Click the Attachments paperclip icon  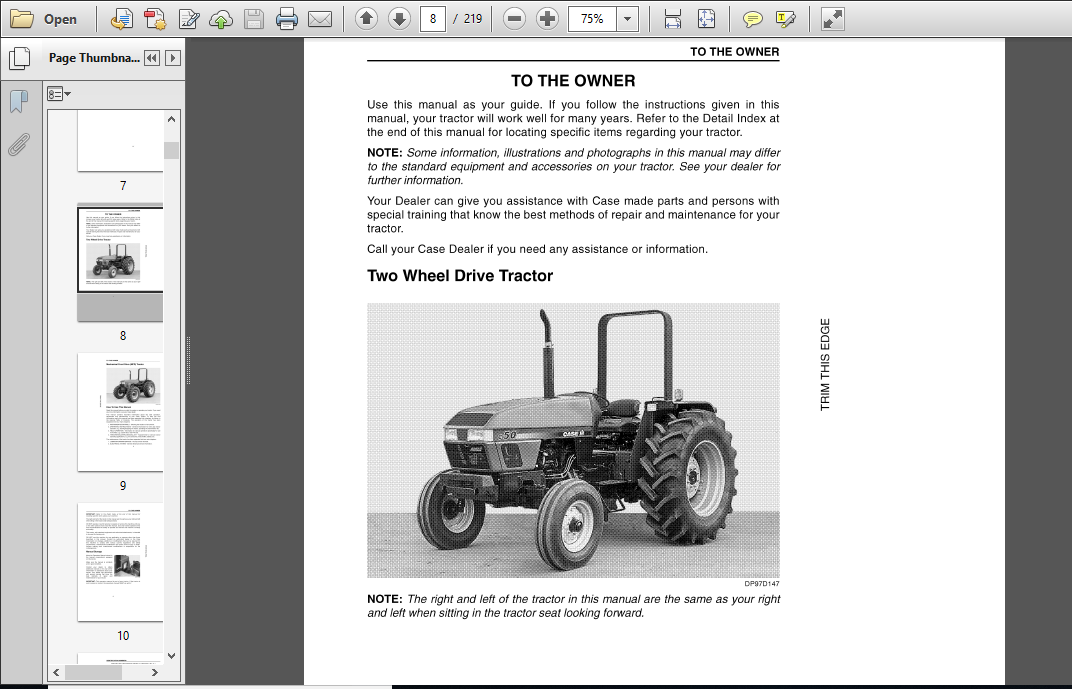tap(19, 144)
